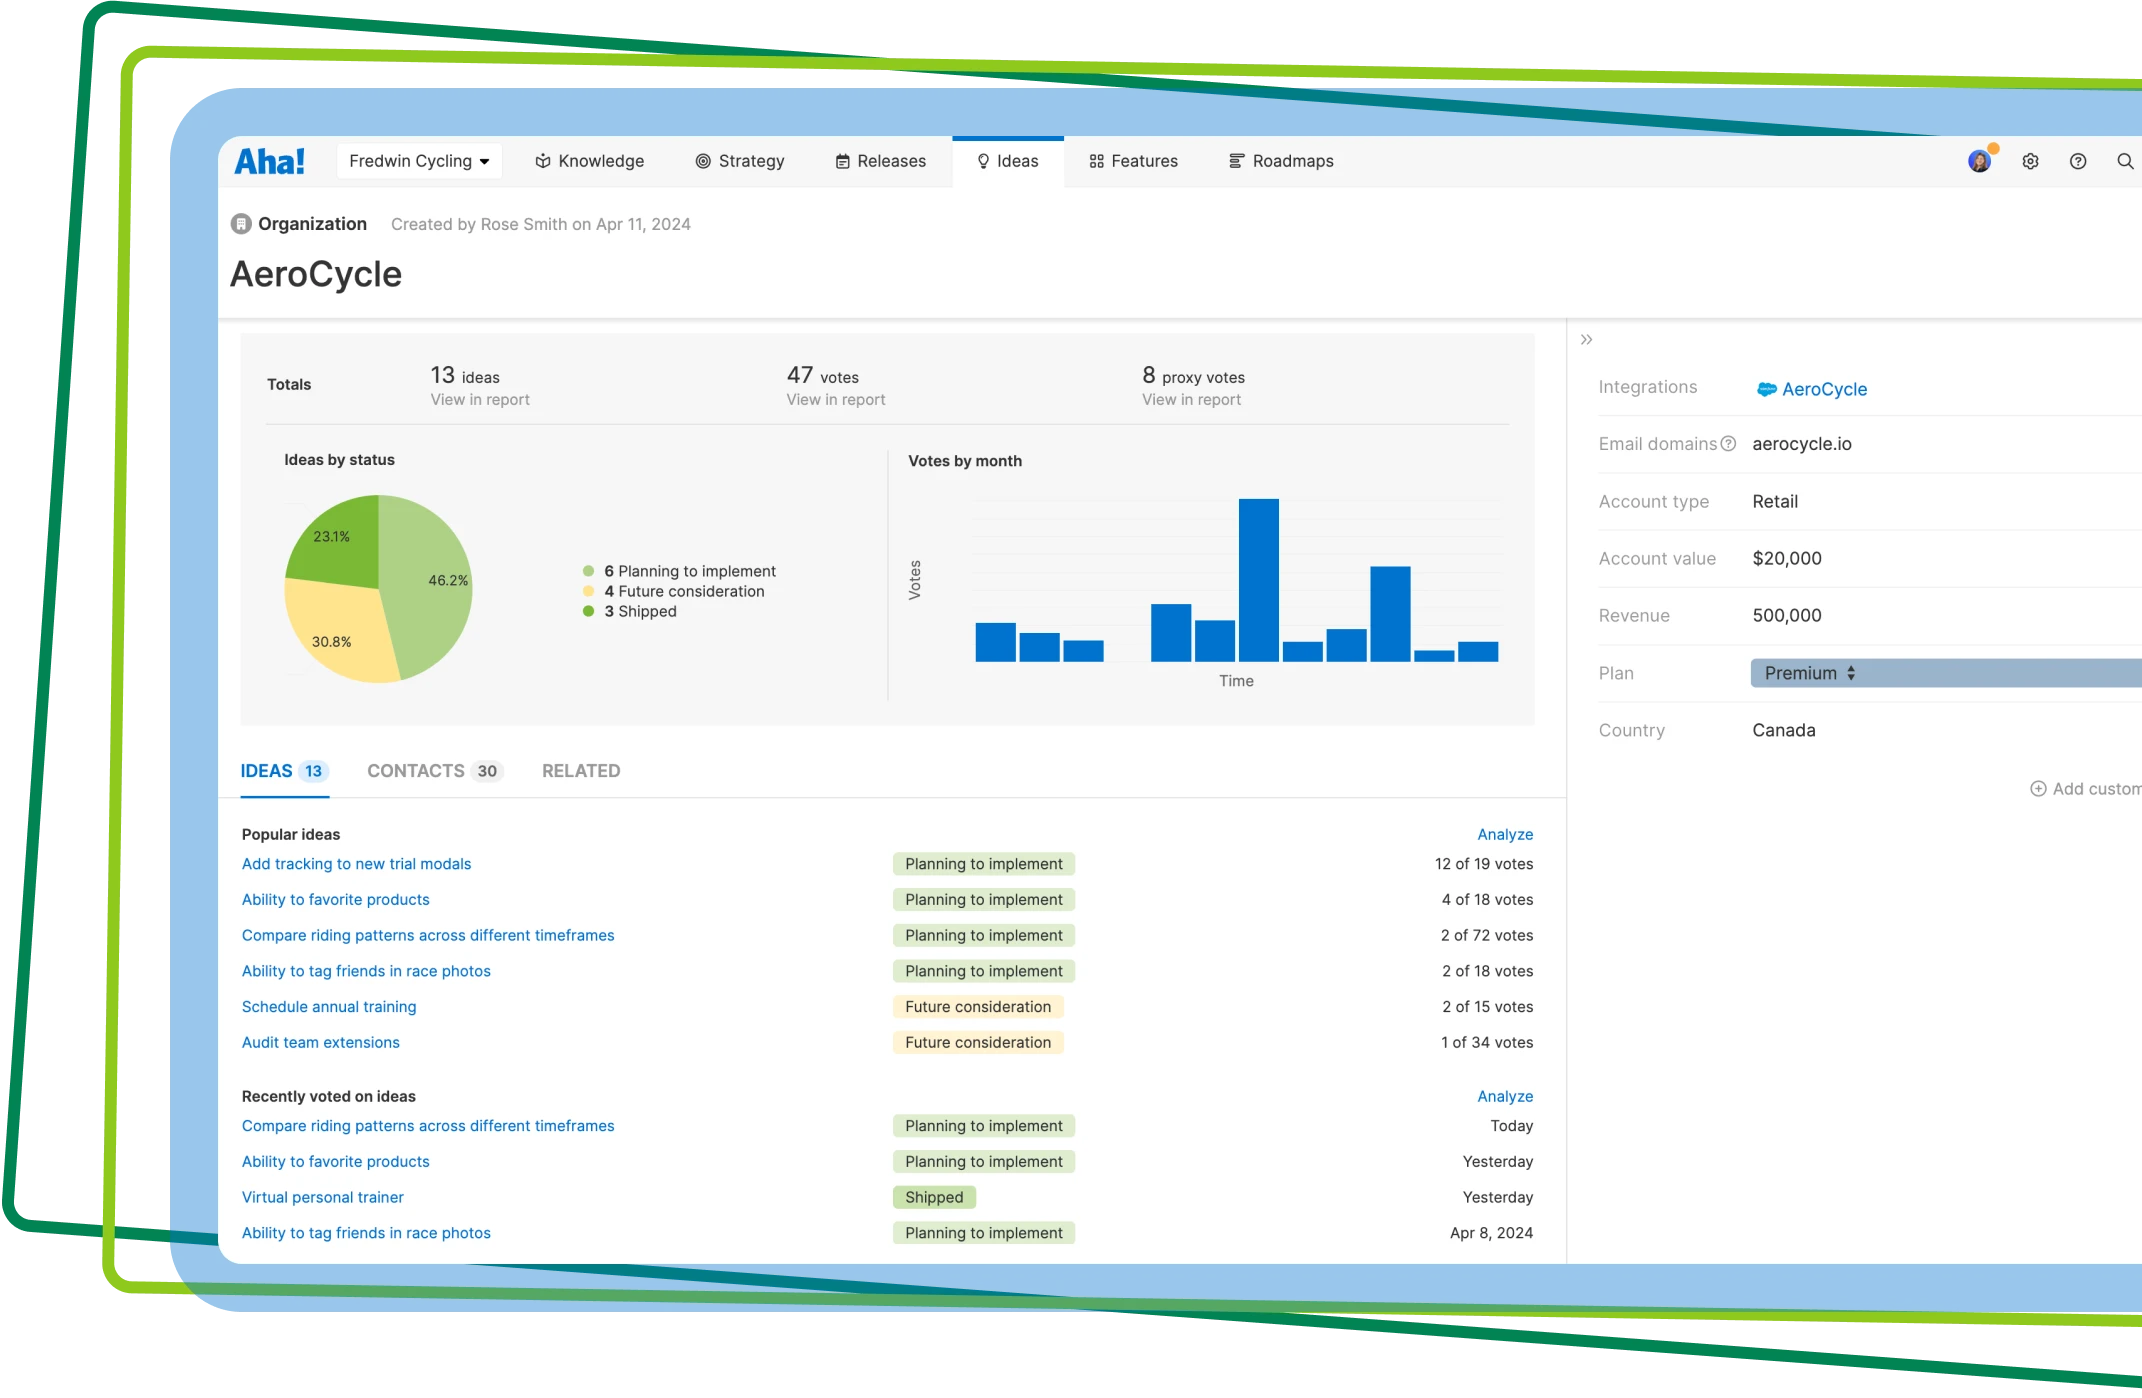Open Releases via its calendar icon
The width and height of the screenshot is (2142, 1398).
click(x=841, y=161)
